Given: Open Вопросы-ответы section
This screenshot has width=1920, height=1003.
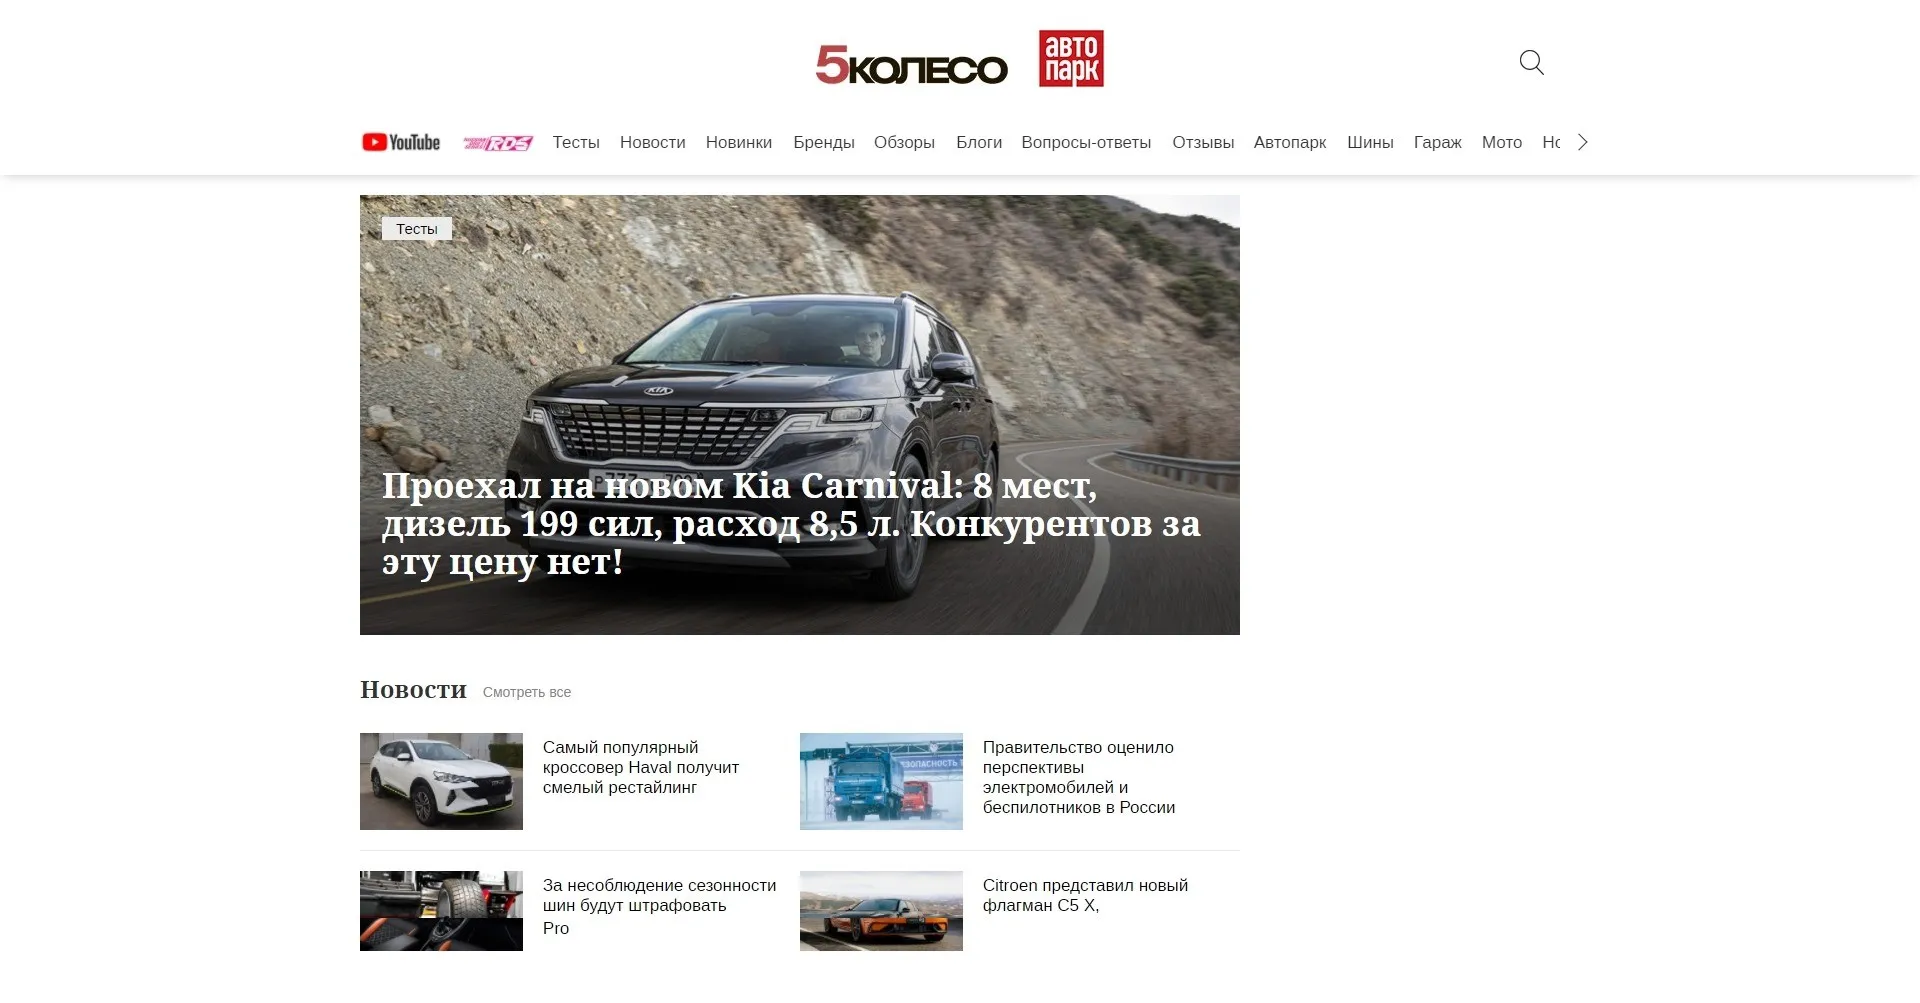Looking at the screenshot, I should pyautogui.click(x=1086, y=142).
